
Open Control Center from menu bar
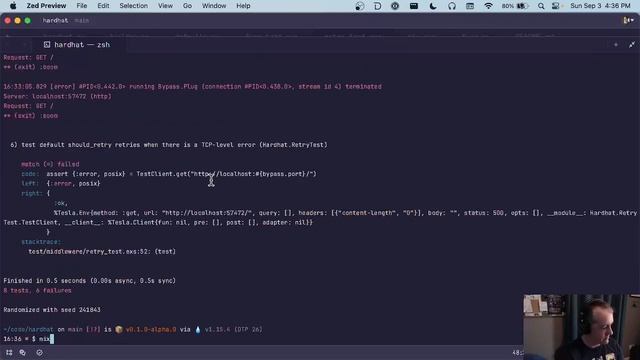click(556, 6)
